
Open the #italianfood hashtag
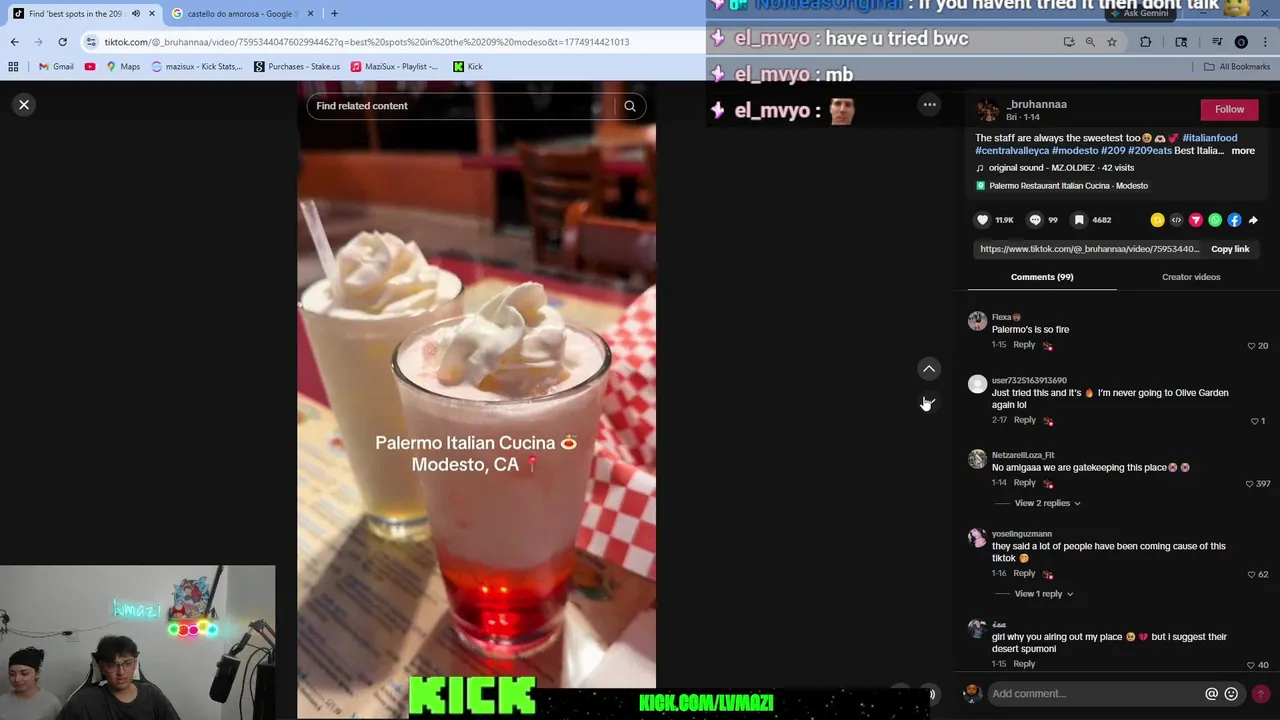pyautogui.click(x=1210, y=138)
